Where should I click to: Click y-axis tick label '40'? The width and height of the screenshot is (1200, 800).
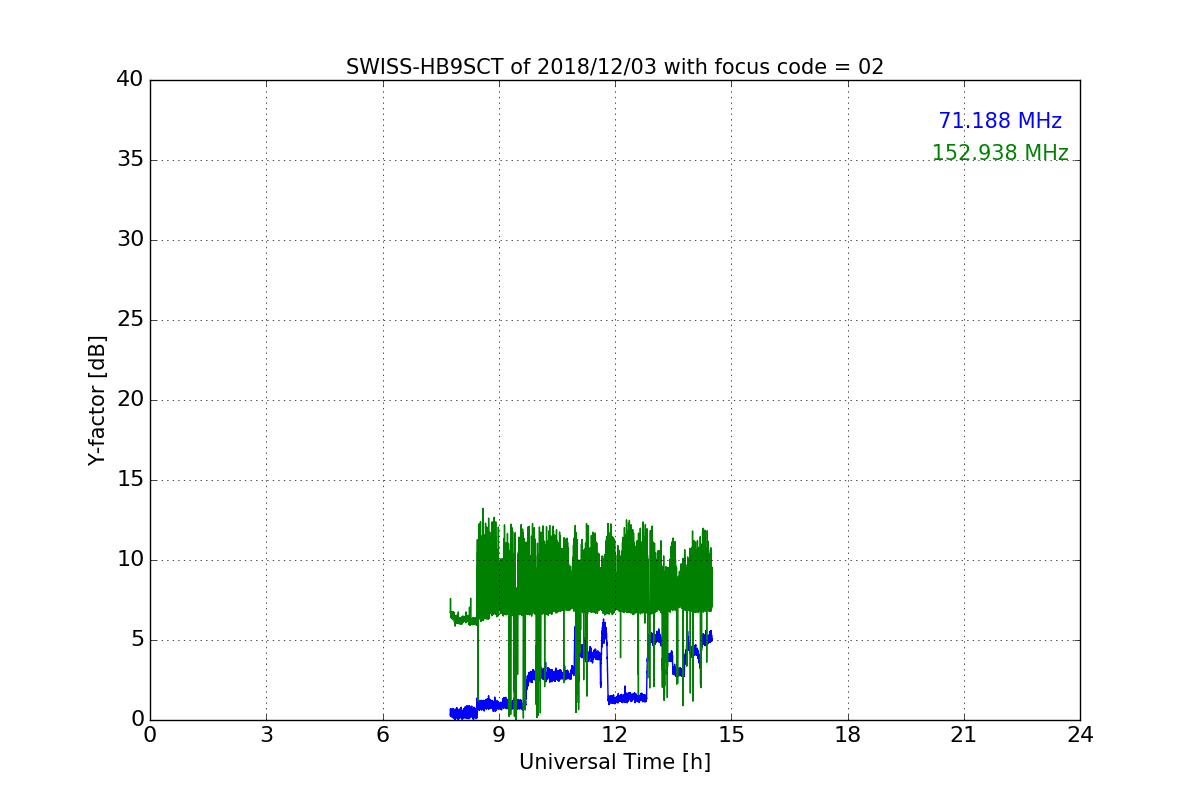click(x=130, y=80)
